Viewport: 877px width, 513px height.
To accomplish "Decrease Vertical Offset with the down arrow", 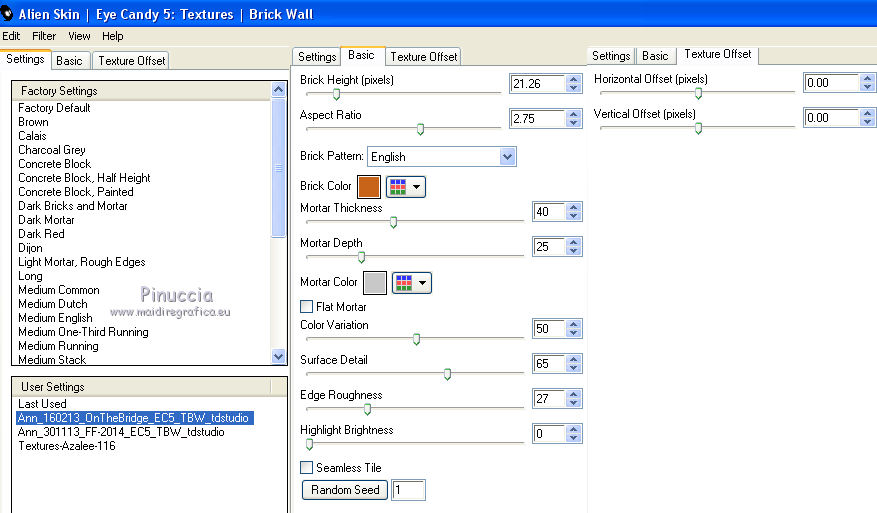I will click(x=867, y=121).
